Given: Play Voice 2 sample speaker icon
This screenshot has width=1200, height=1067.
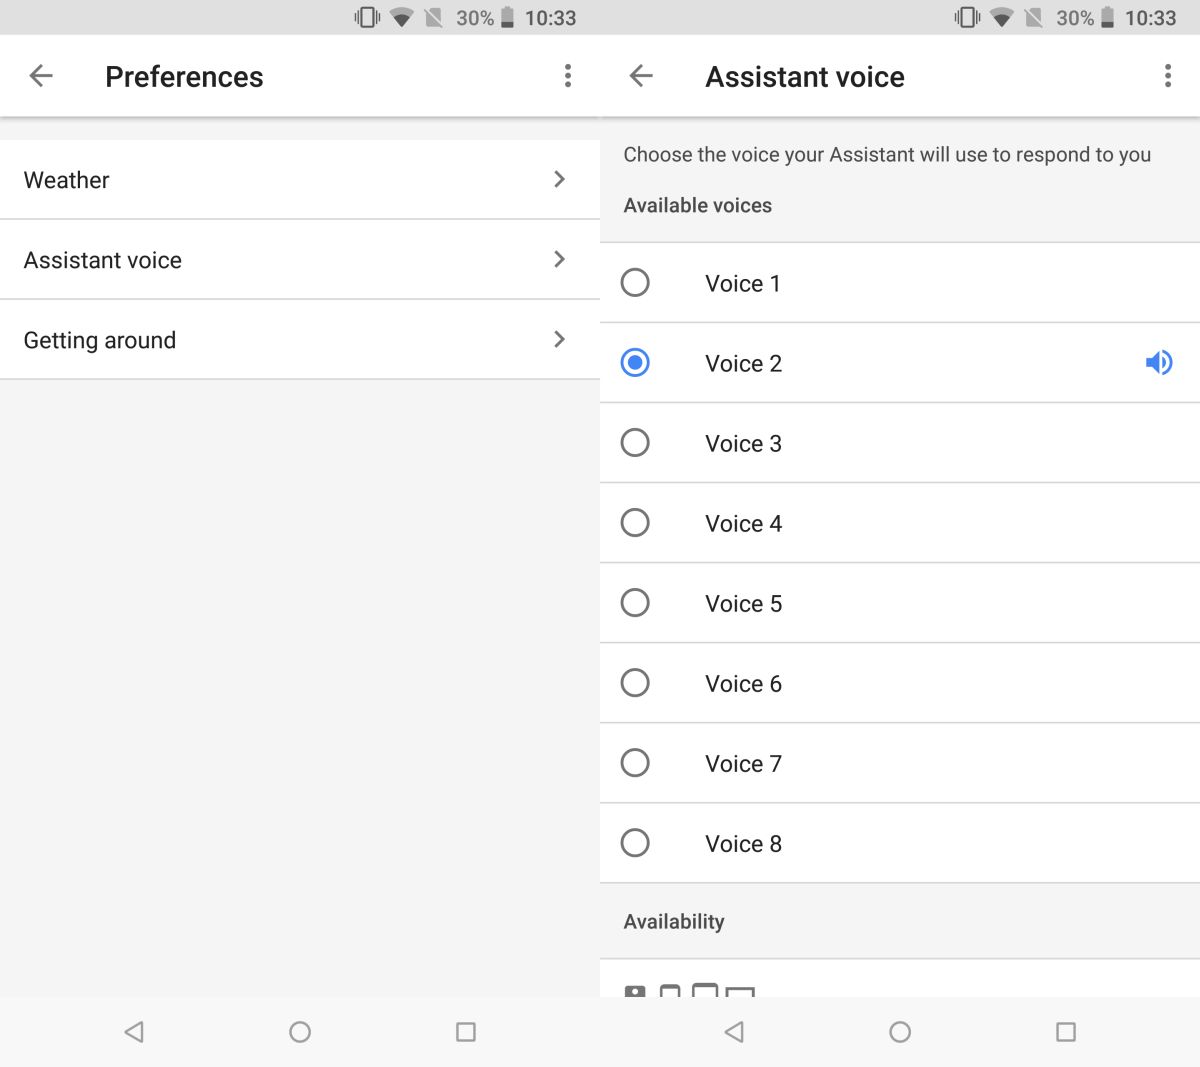Looking at the screenshot, I should click(x=1159, y=362).
